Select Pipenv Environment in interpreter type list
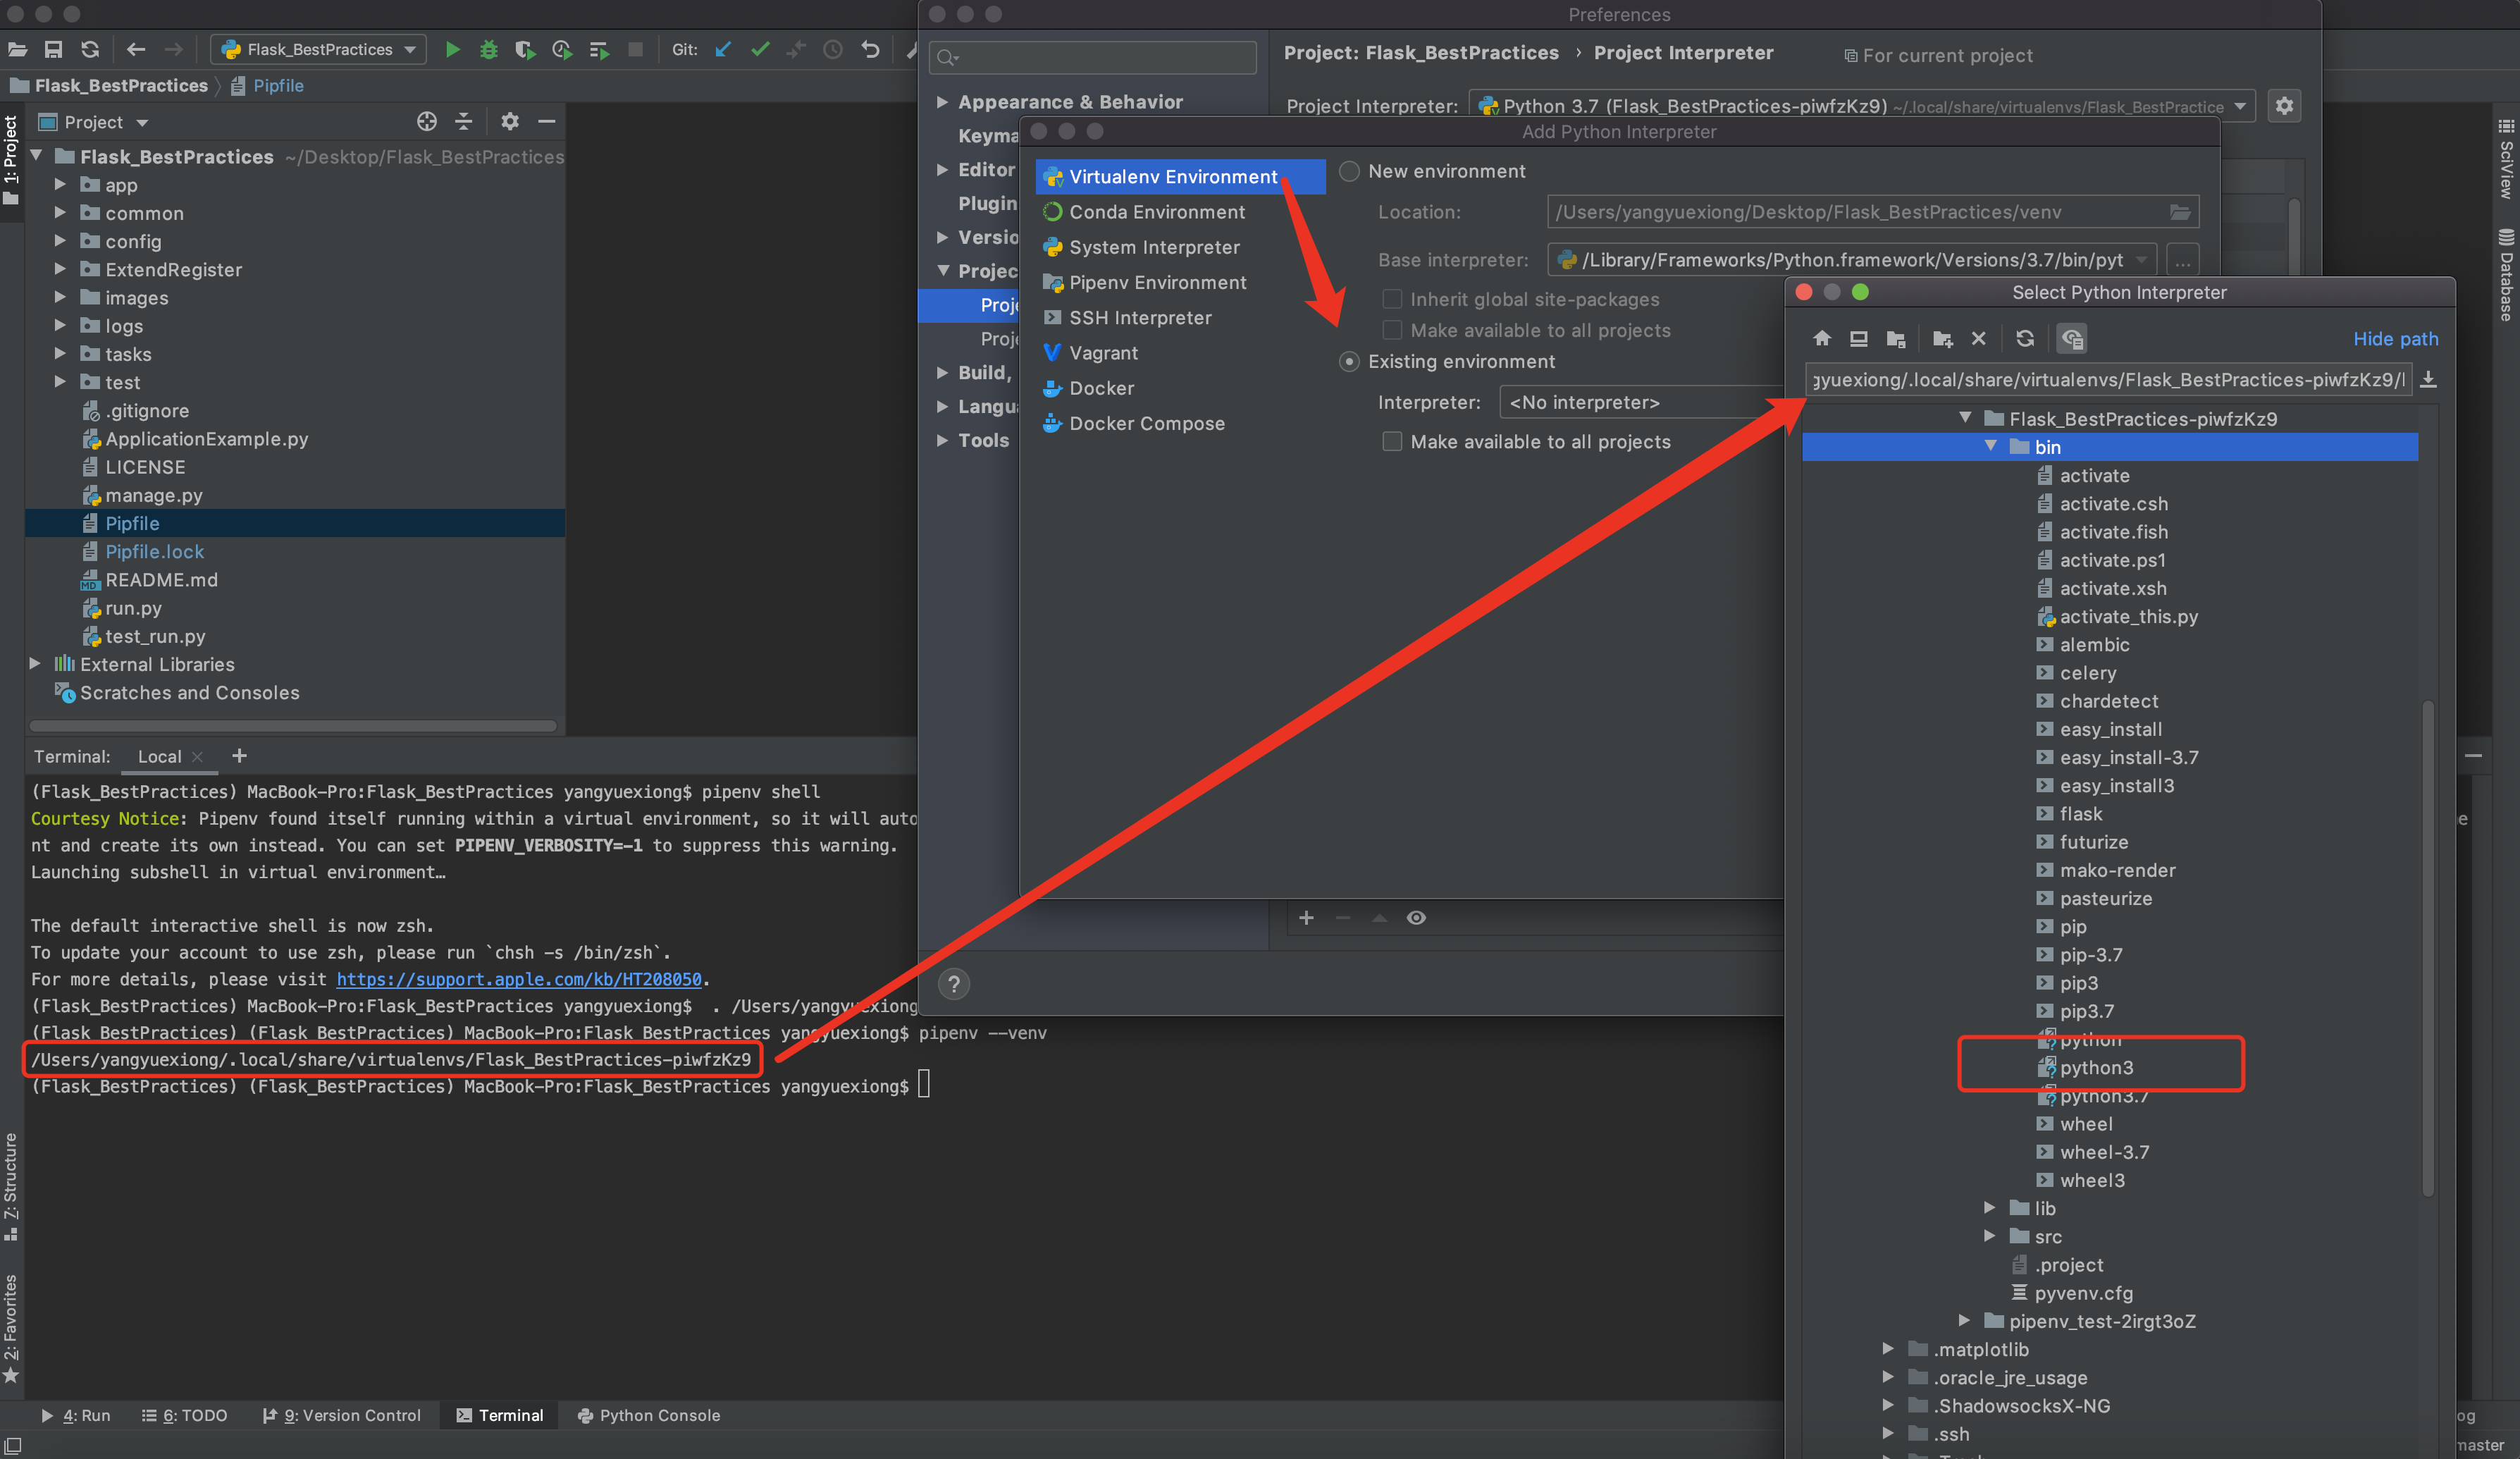This screenshot has height=1459, width=2520. coord(1157,282)
